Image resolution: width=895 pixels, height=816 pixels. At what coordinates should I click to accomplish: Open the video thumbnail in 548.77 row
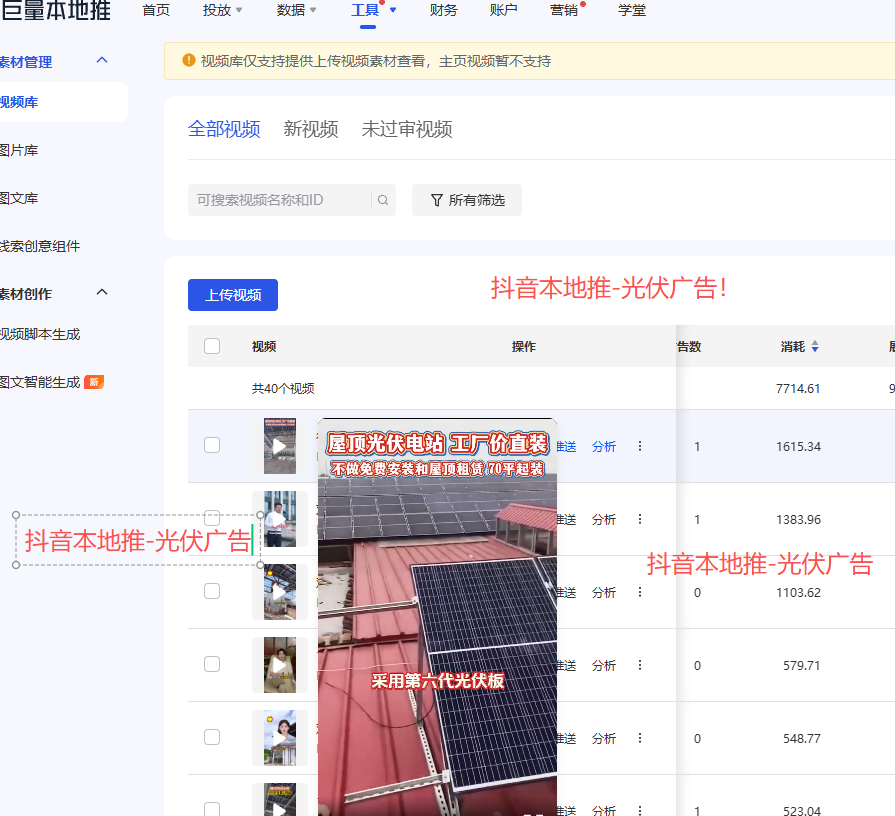(280, 738)
